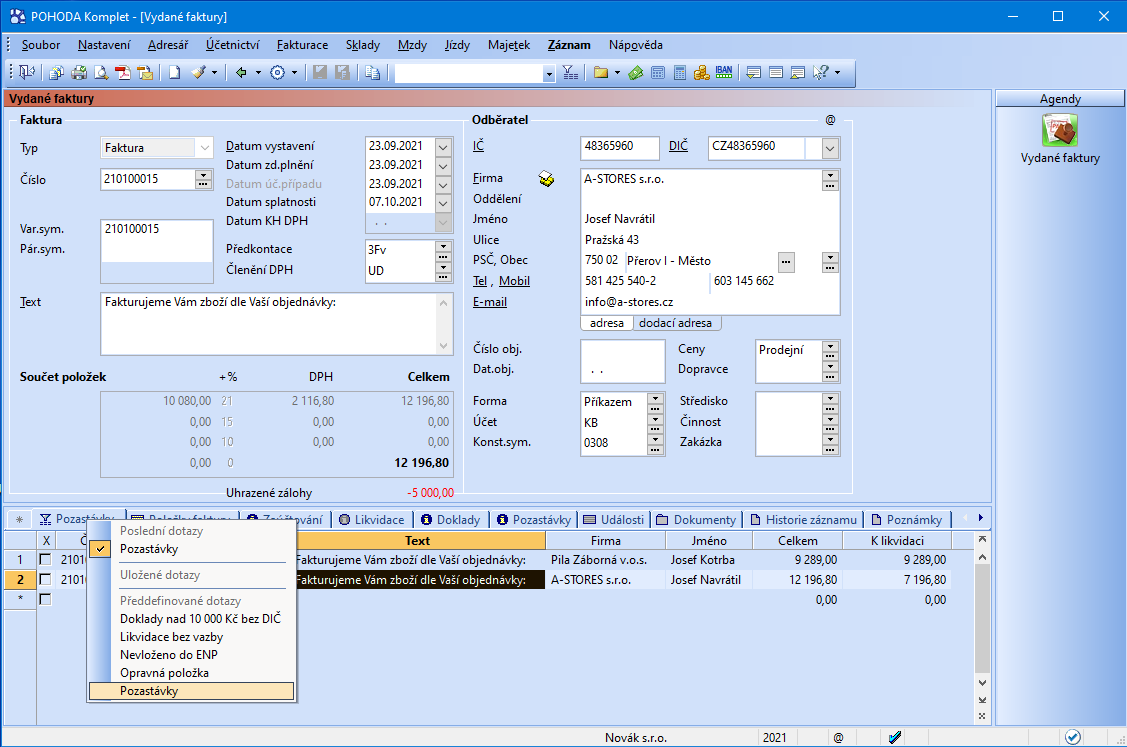Click the gold coins toolbar icon
1127x747 pixels.
tap(702, 72)
